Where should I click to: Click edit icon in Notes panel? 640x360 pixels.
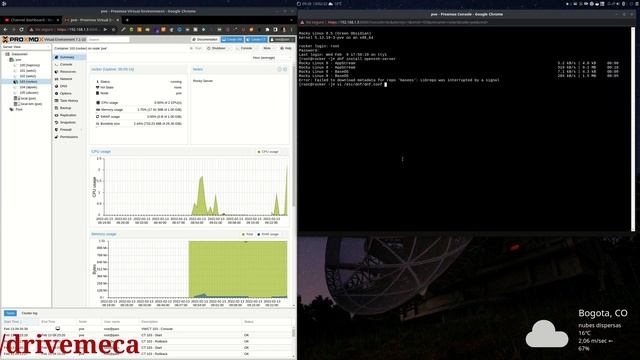(x=280, y=69)
